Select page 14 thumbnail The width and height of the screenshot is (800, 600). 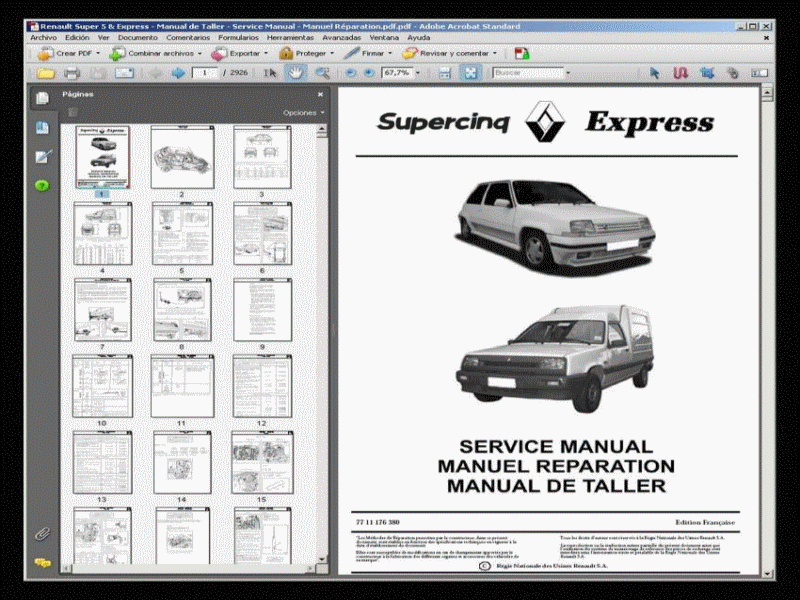tap(182, 462)
